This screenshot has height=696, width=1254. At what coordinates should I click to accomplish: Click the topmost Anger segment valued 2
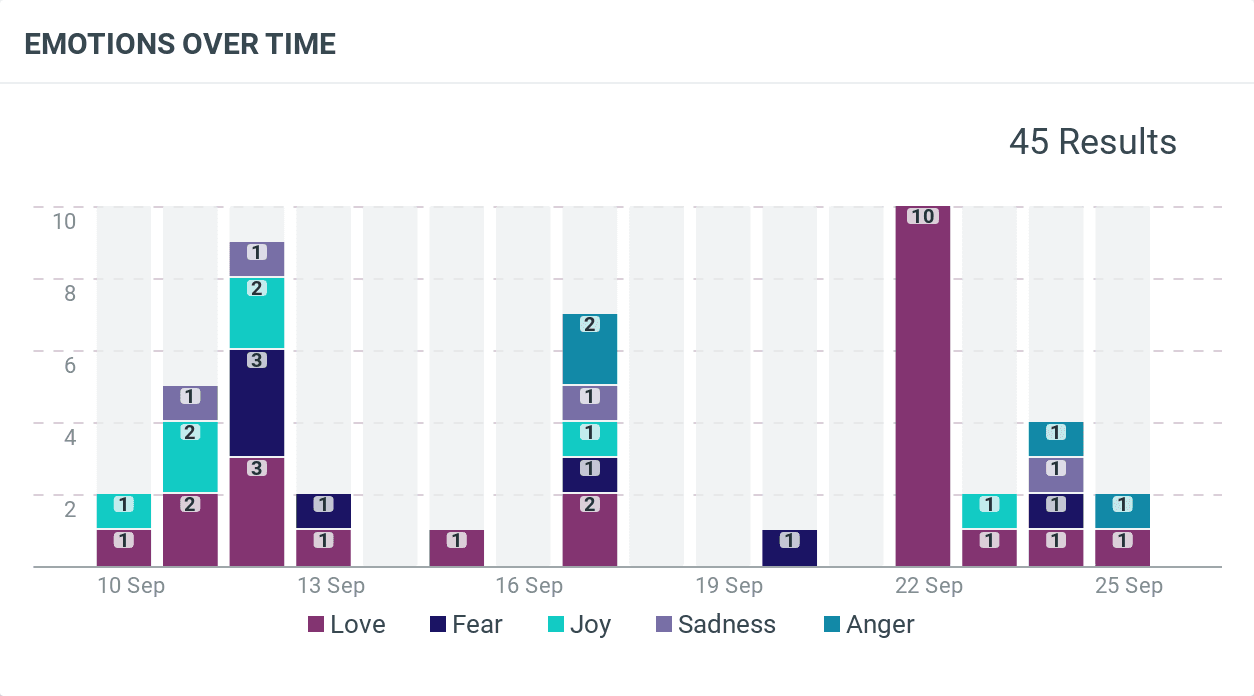coord(590,348)
